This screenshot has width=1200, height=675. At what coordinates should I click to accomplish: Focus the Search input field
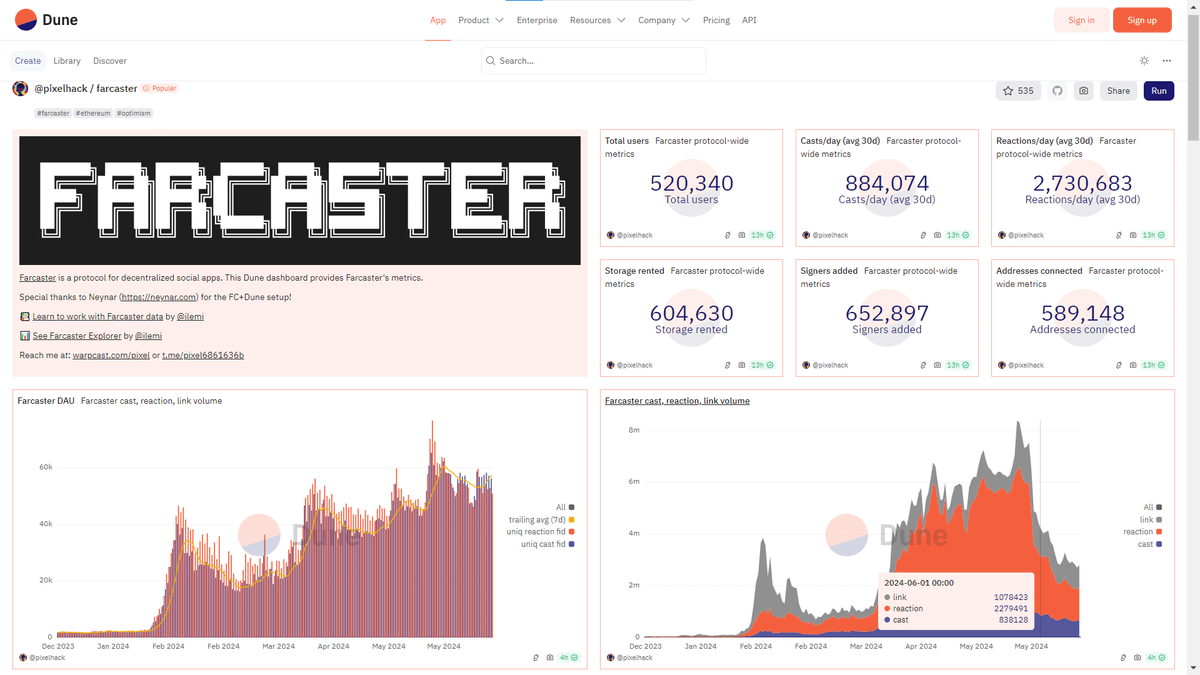point(594,61)
